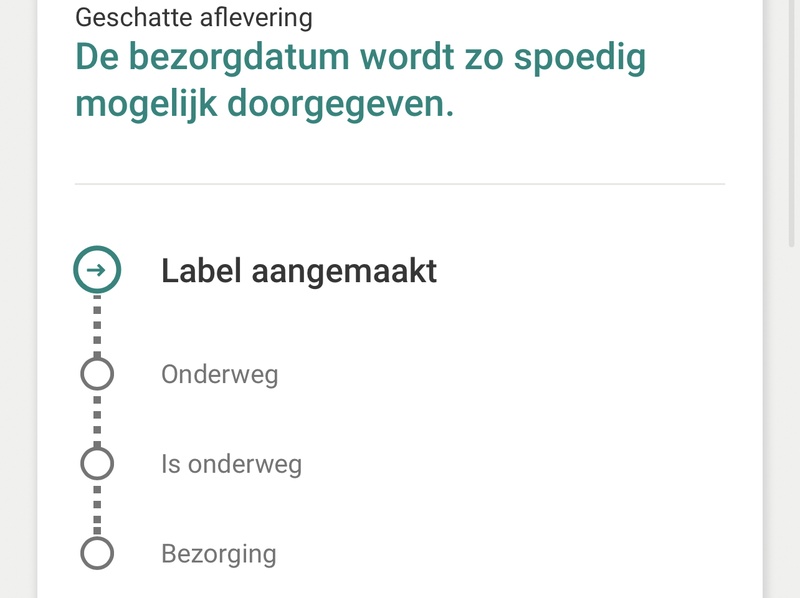Click the green arrow status icon
800x598 pixels.
tap(97, 270)
